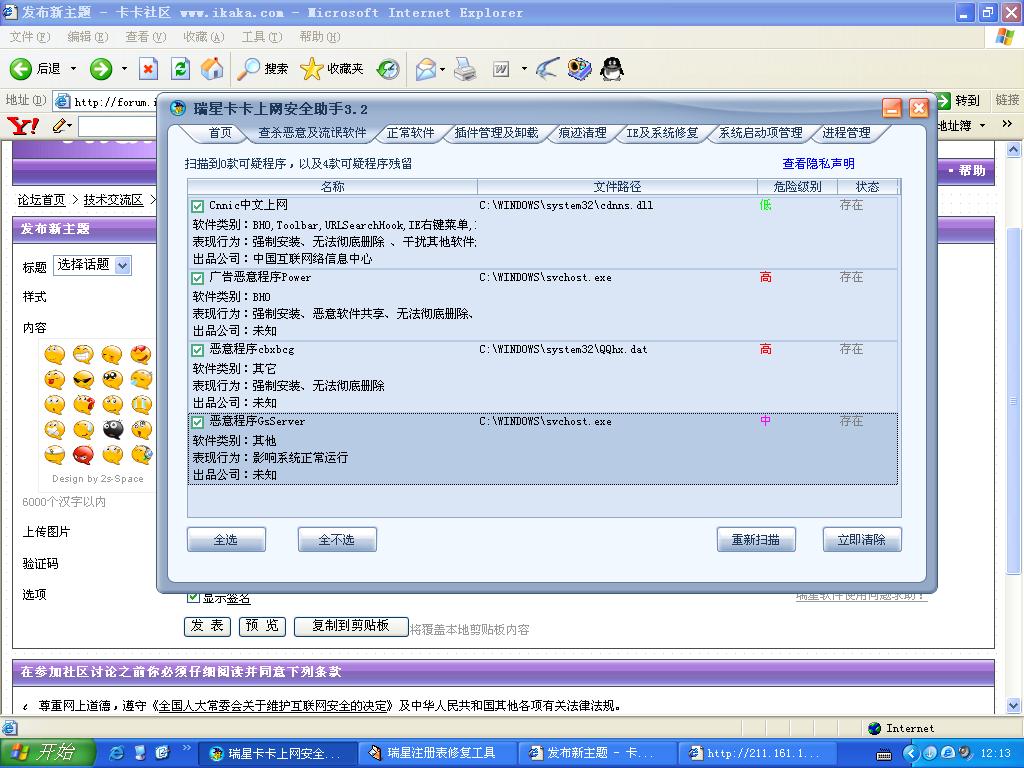The image size is (1024, 768).
Task: Uncheck the Cnnic中文上网 checkbox
Action: pos(197,206)
